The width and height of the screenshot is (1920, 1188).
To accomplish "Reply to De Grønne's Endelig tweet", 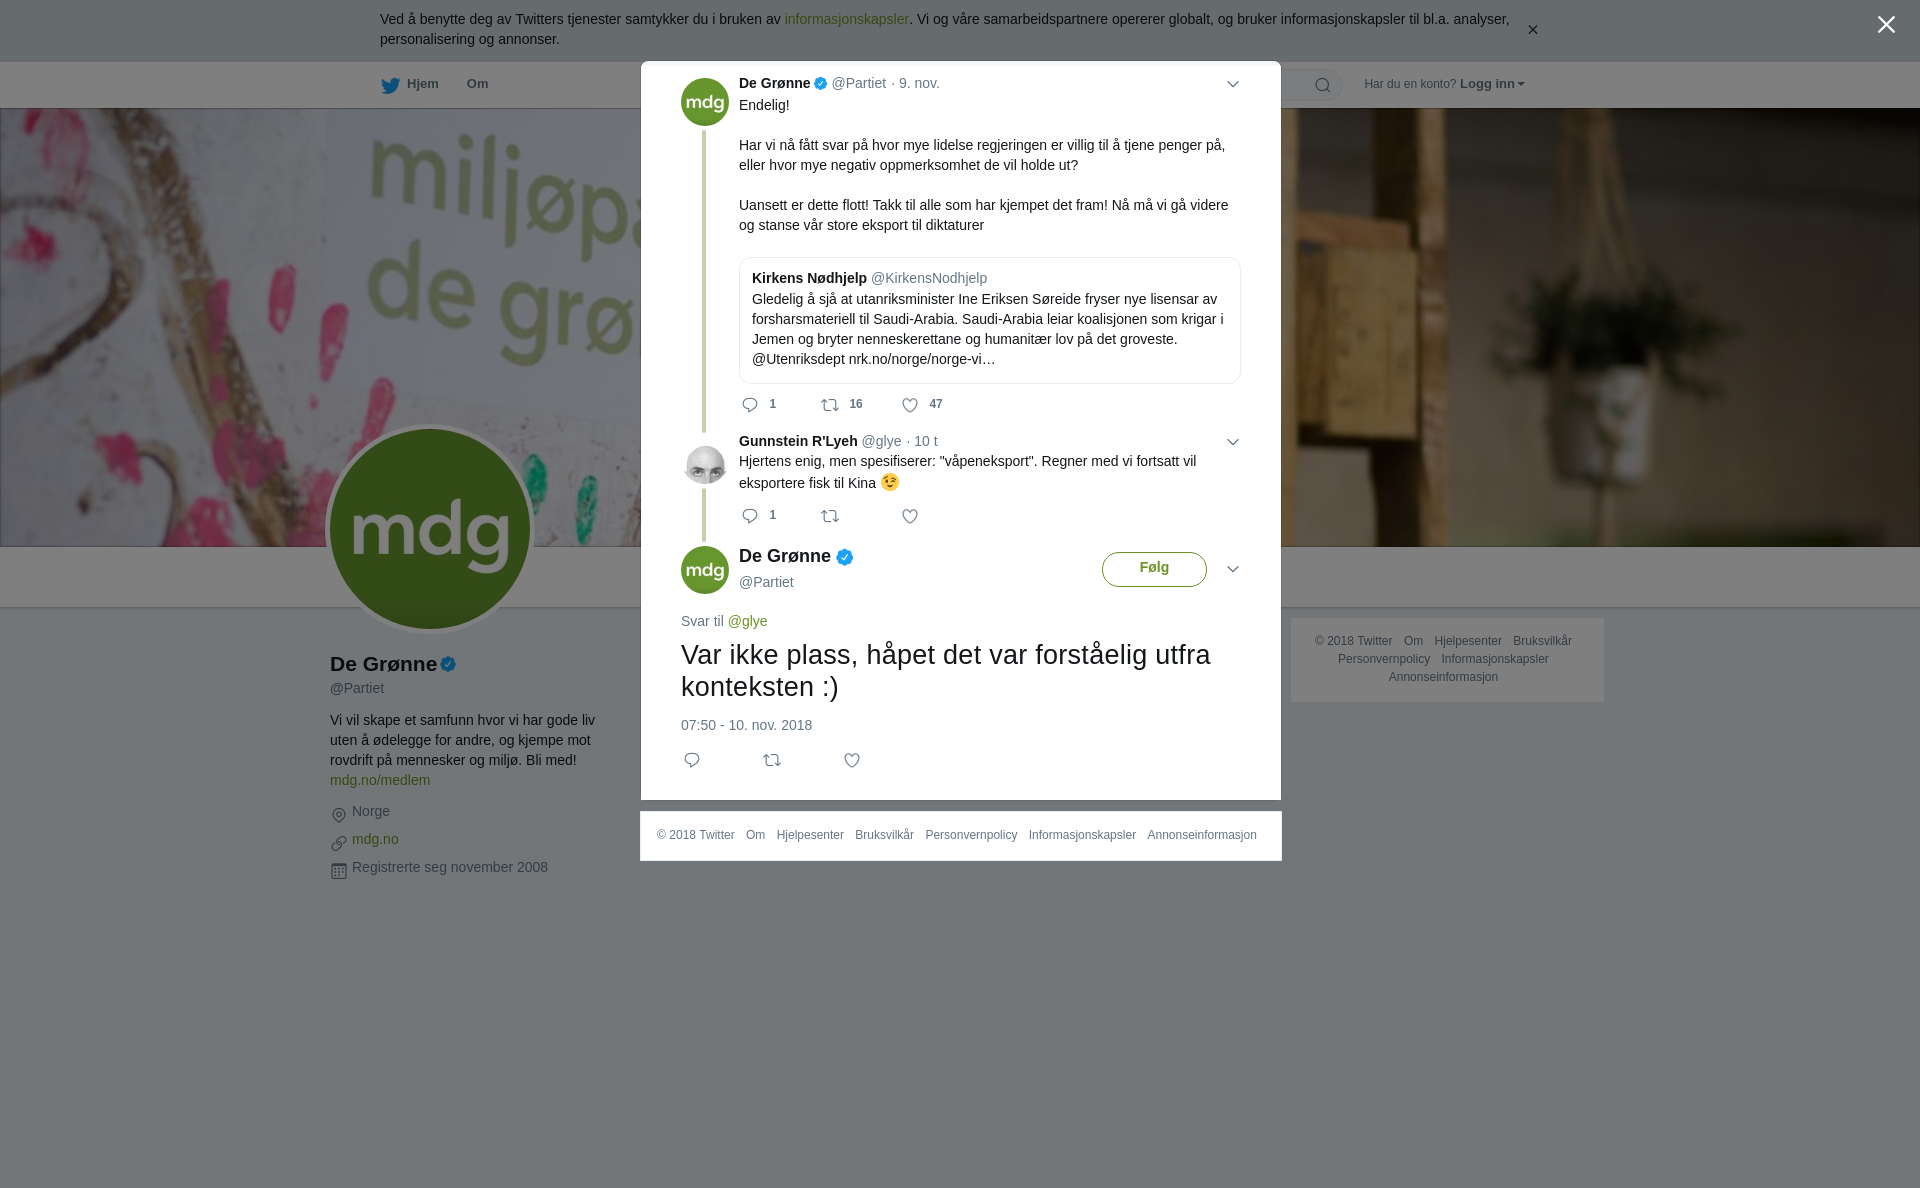I will (x=750, y=405).
